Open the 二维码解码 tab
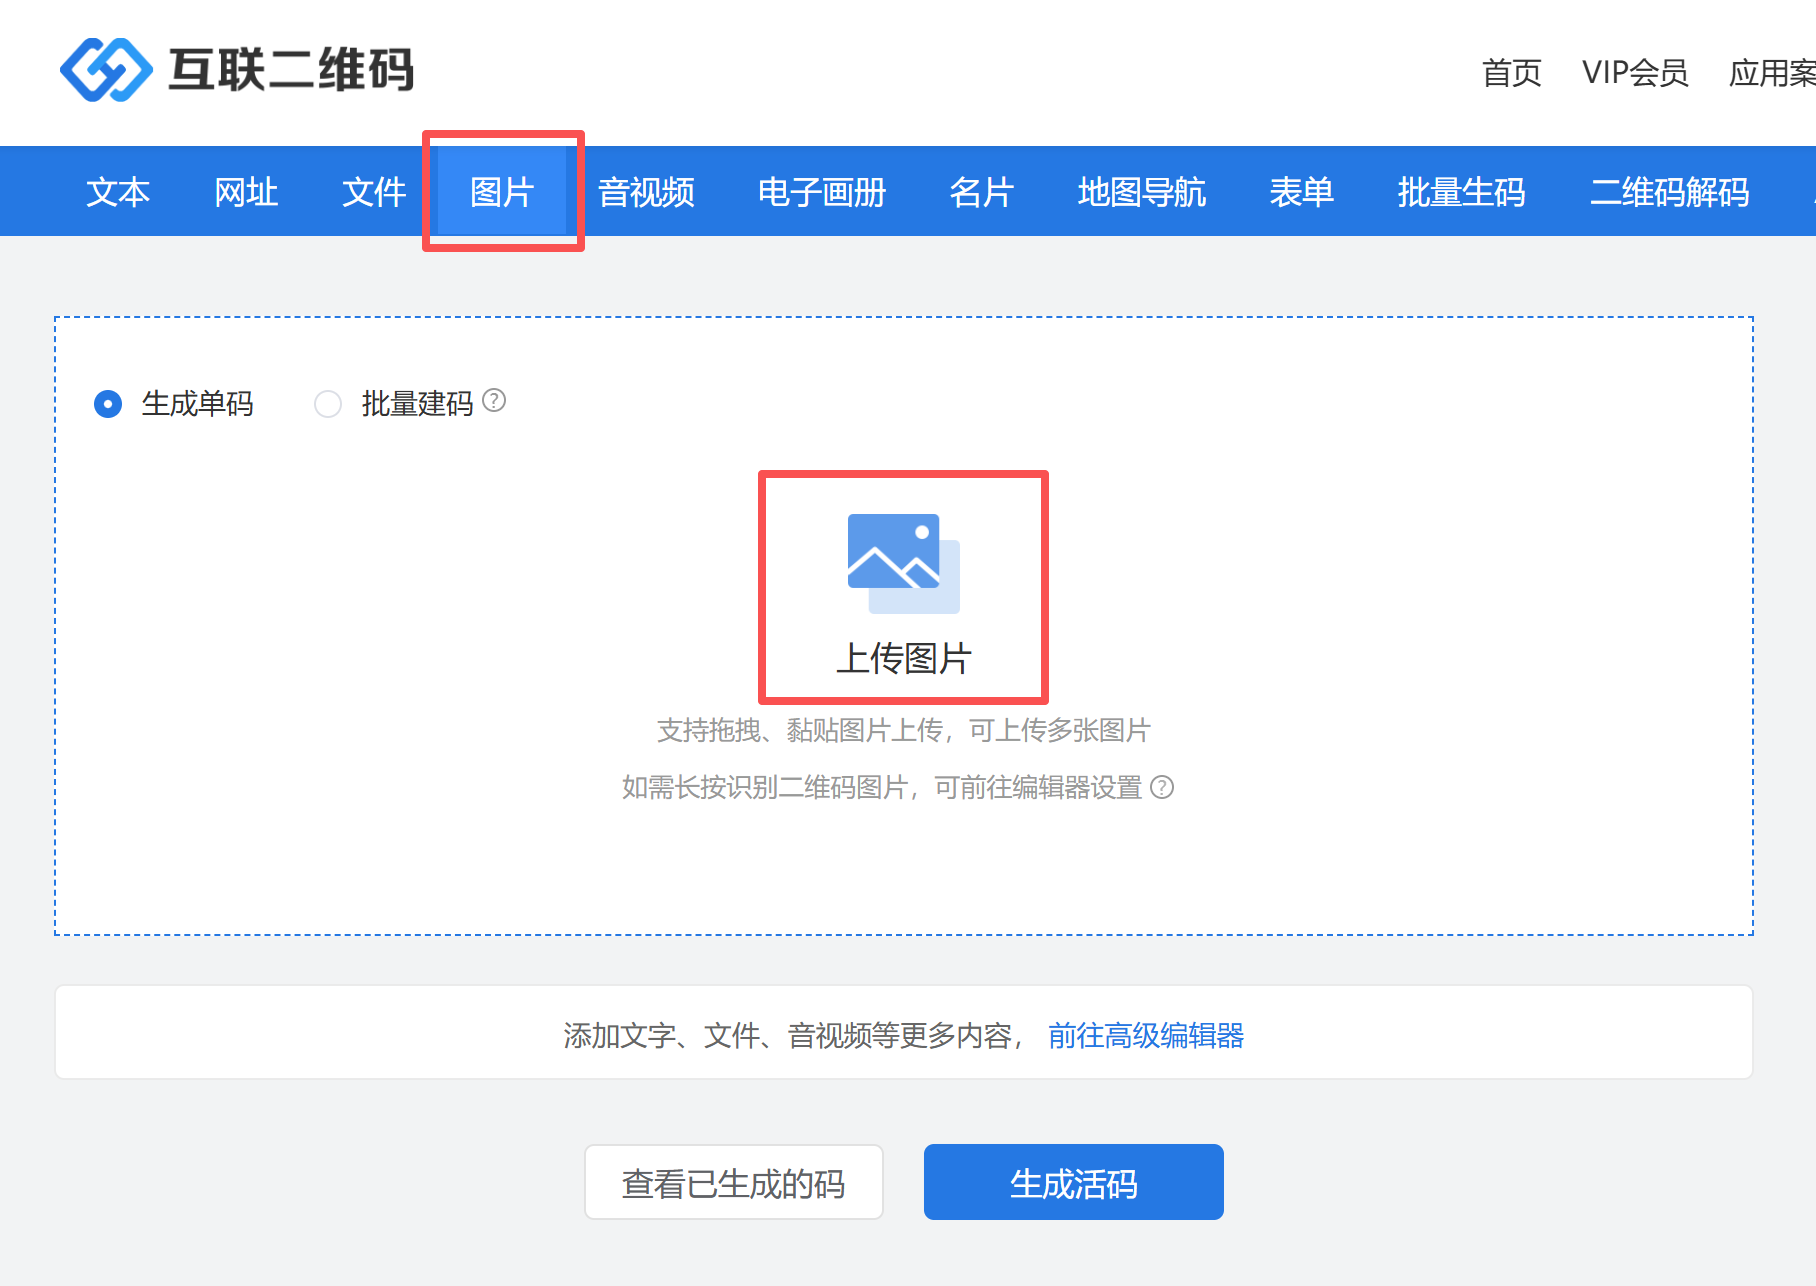 tap(1669, 192)
